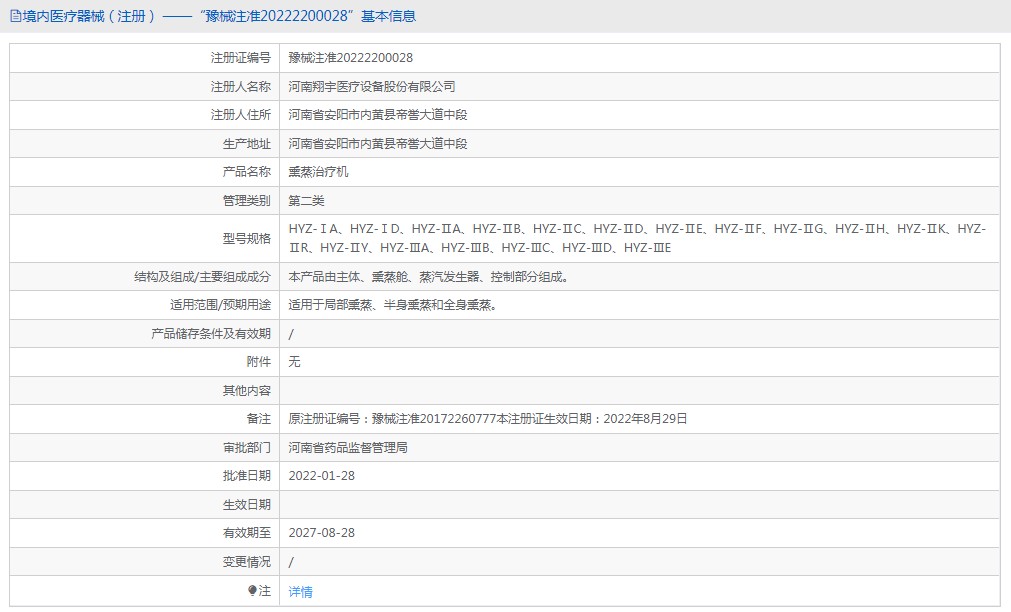Click the 注册人住所 address value

pyautogui.click(x=377, y=115)
